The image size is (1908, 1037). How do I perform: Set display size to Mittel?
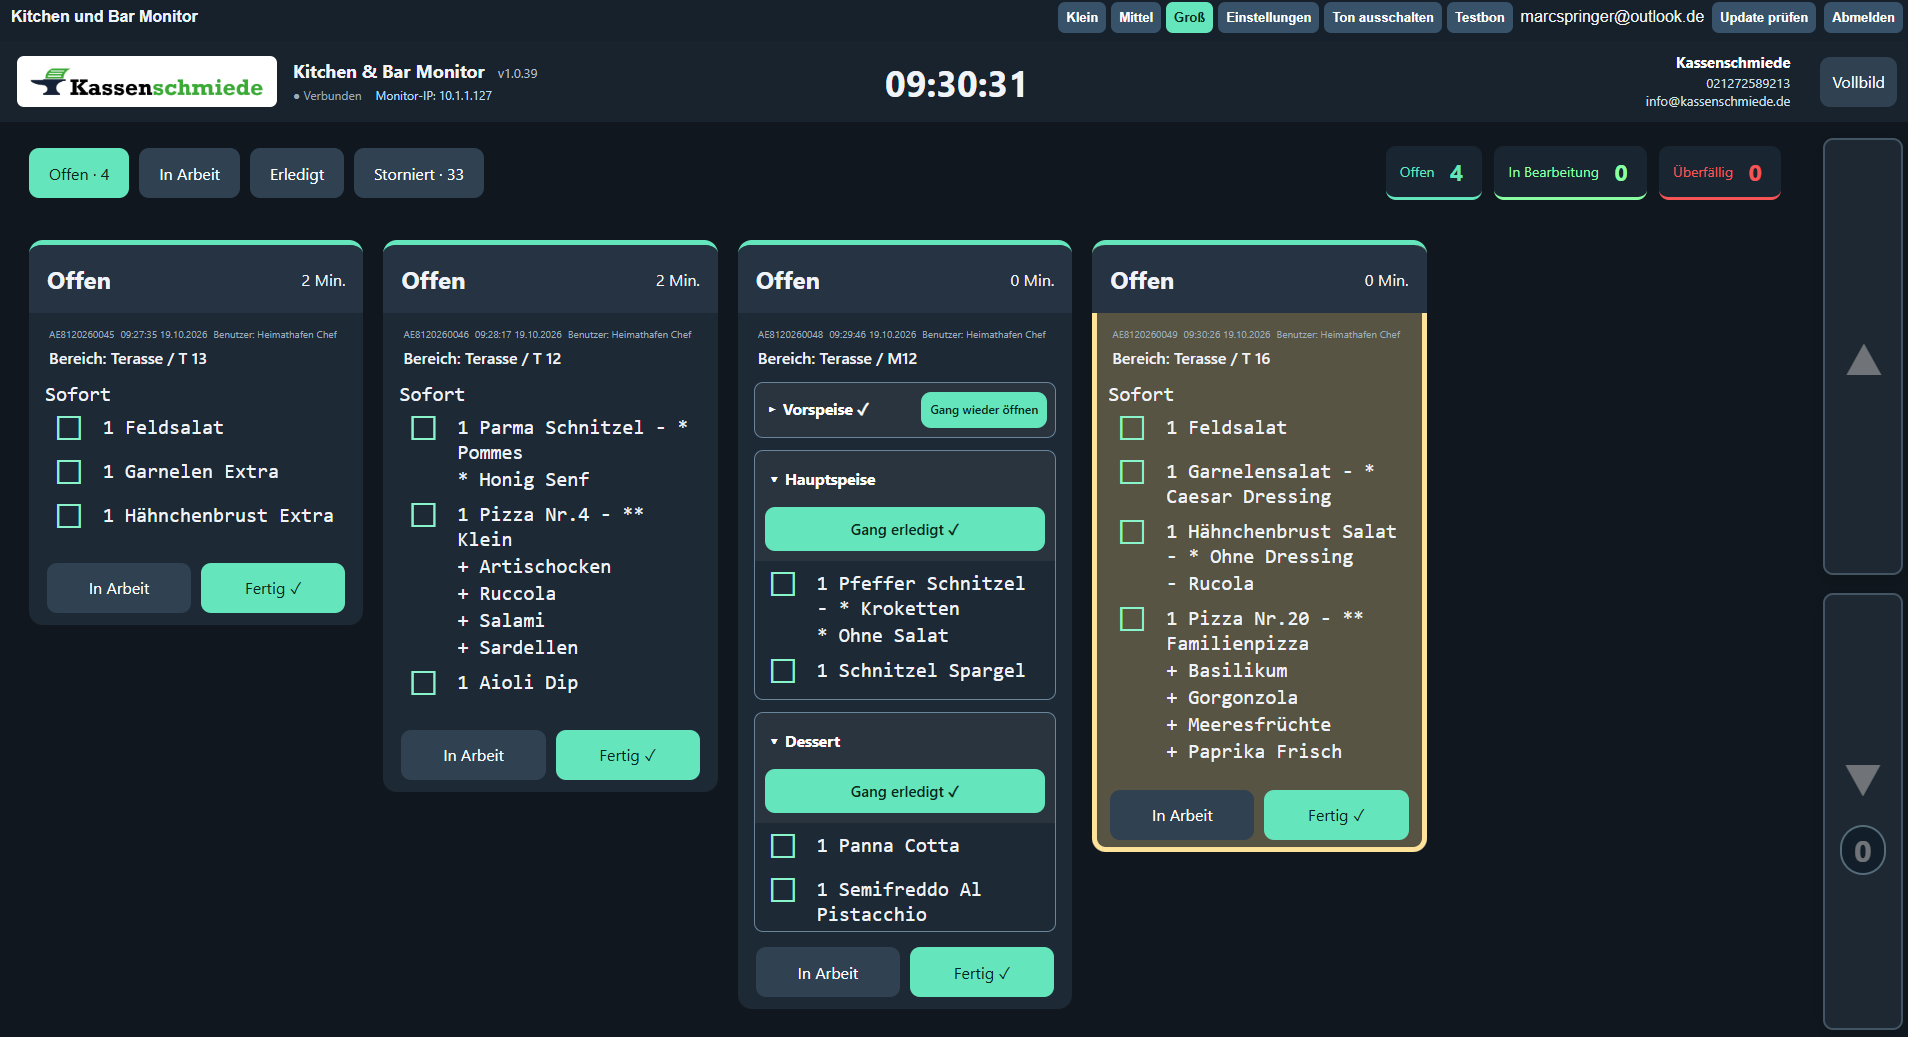(1136, 17)
